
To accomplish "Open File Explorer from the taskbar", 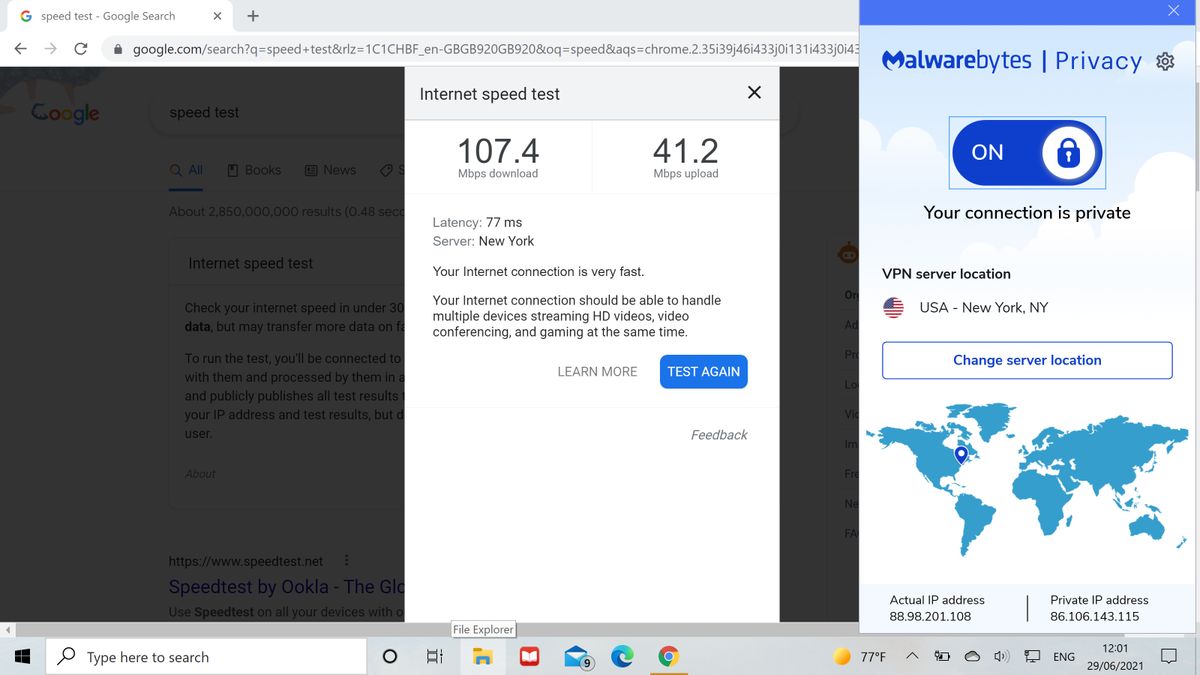I will point(483,656).
